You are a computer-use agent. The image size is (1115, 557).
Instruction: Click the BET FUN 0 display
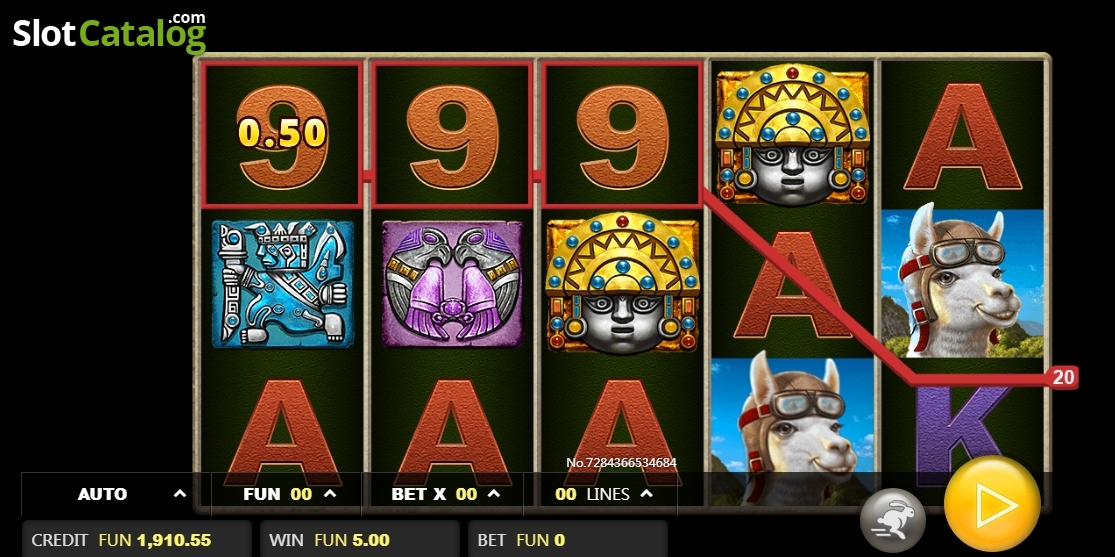(x=567, y=540)
